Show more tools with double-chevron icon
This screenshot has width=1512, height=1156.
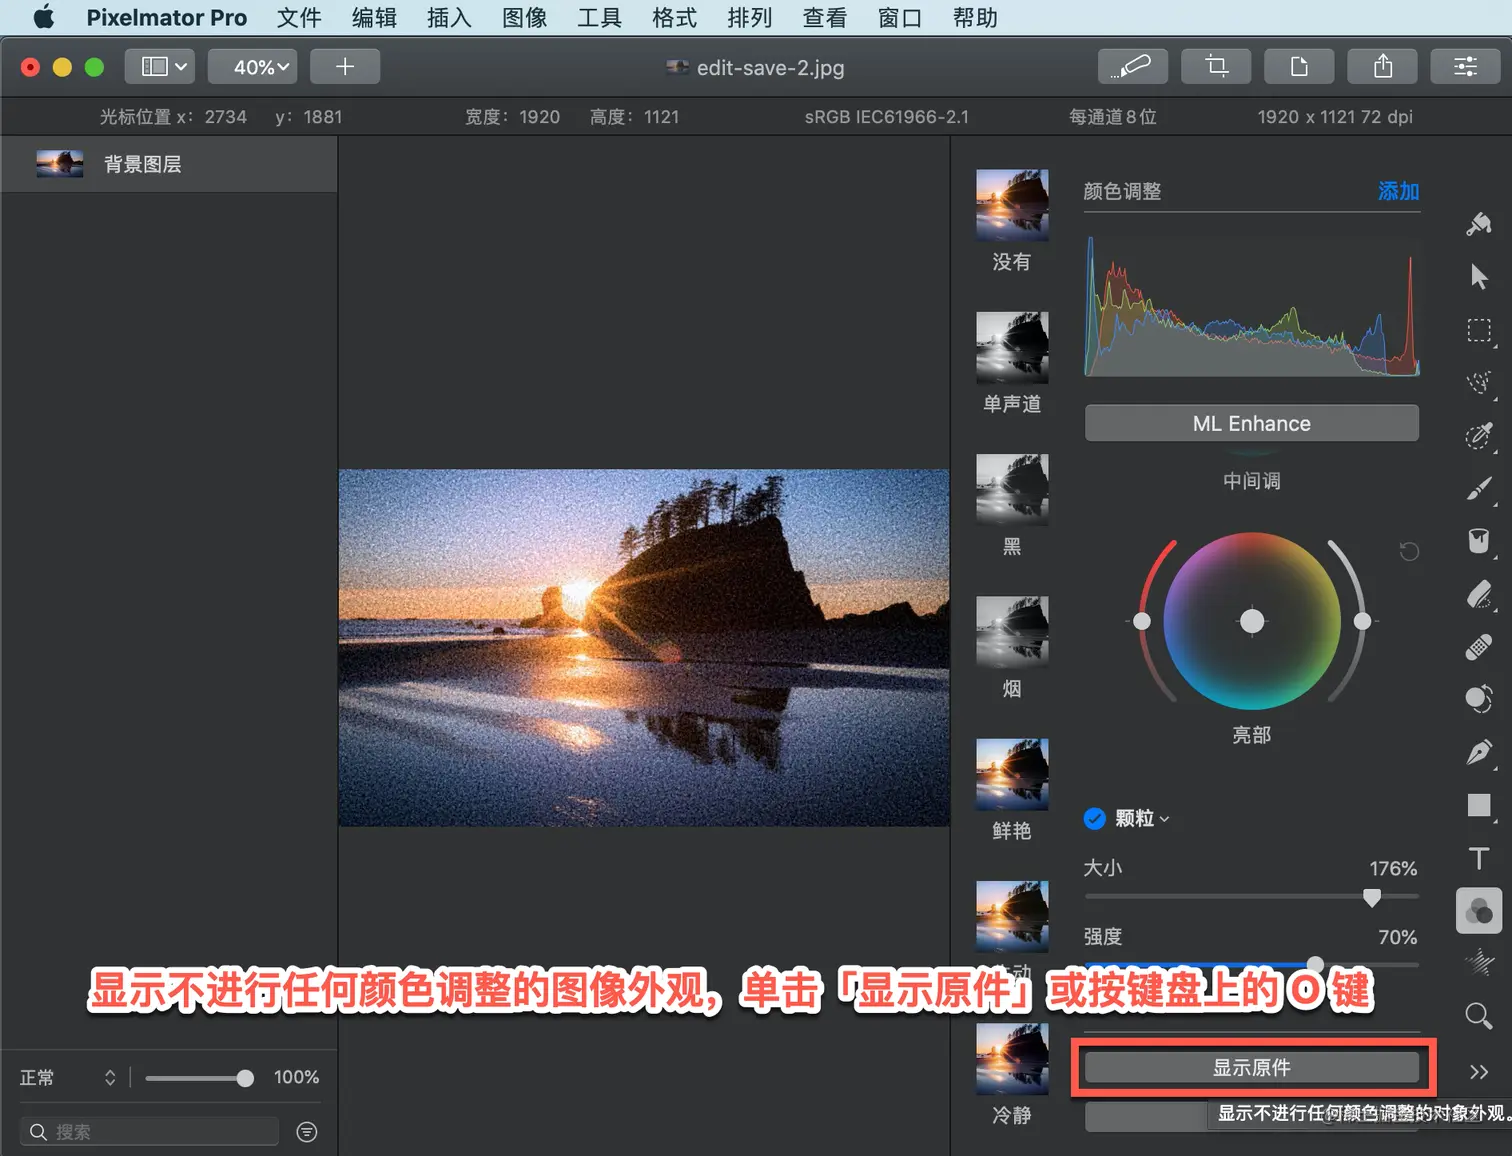[x=1479, y=1072]
